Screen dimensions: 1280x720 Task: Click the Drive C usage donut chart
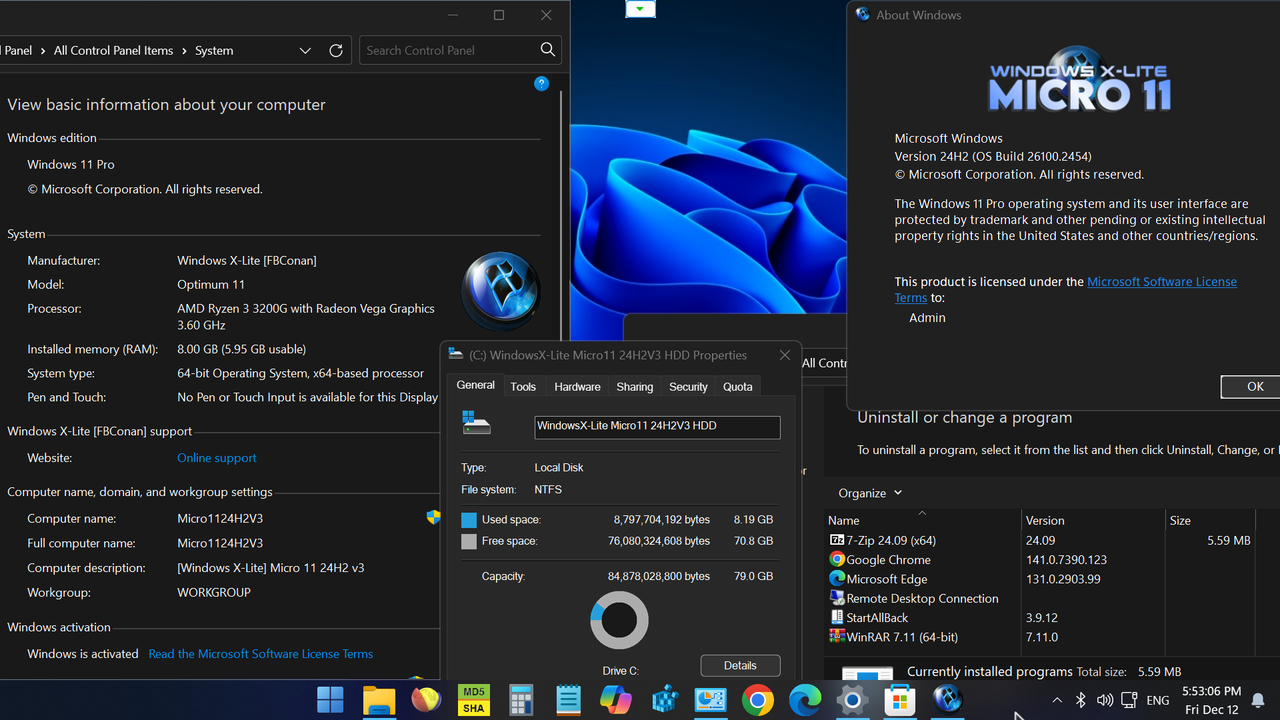[x=619, y=620]
